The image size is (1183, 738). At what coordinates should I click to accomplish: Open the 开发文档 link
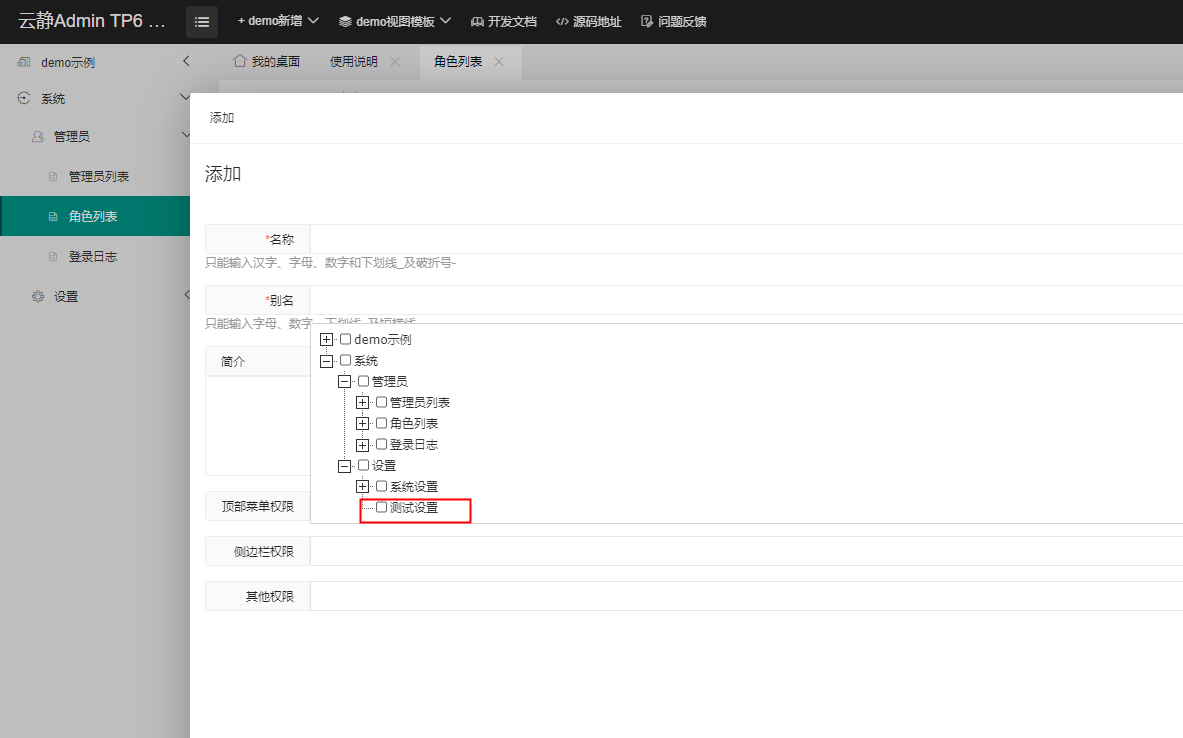[x=504, y=21]
